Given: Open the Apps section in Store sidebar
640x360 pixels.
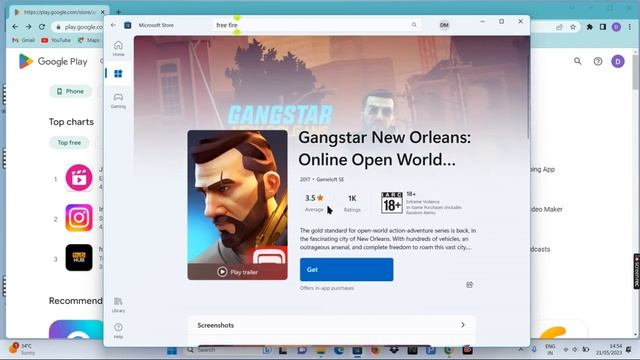Looking at the screenshot, I should pyautogui.click(x=118, y=73).
